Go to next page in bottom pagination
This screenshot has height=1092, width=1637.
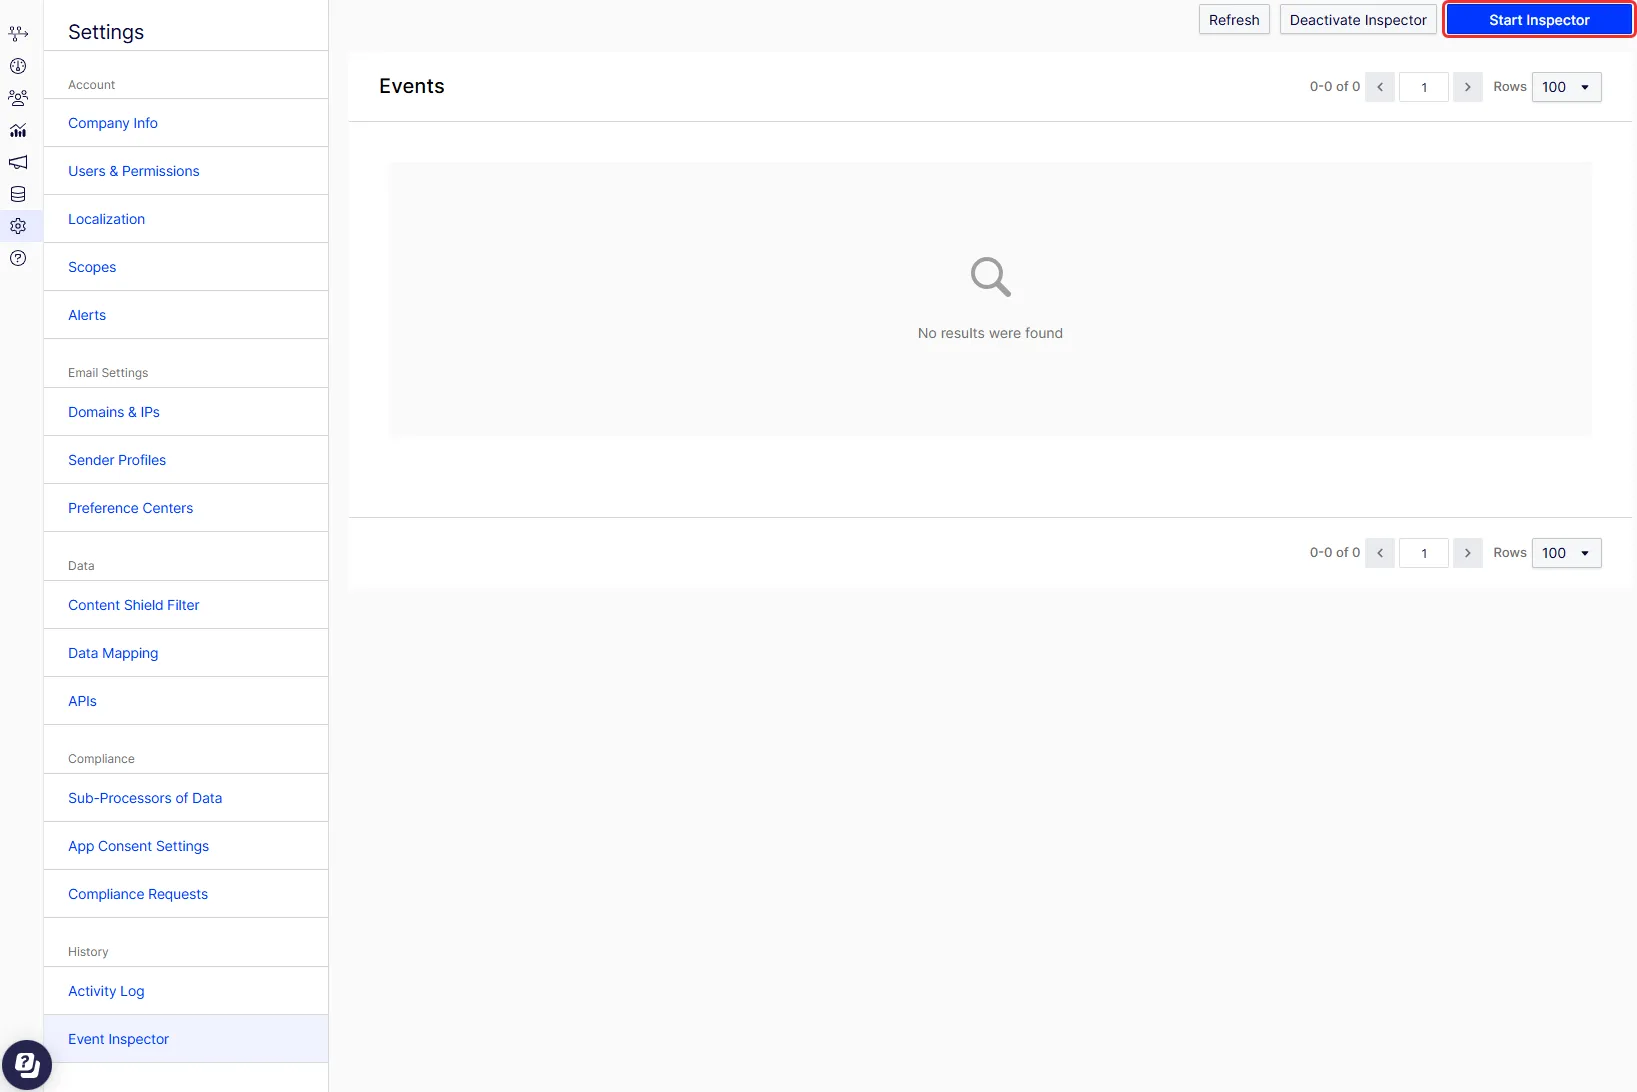(1468, 553)
